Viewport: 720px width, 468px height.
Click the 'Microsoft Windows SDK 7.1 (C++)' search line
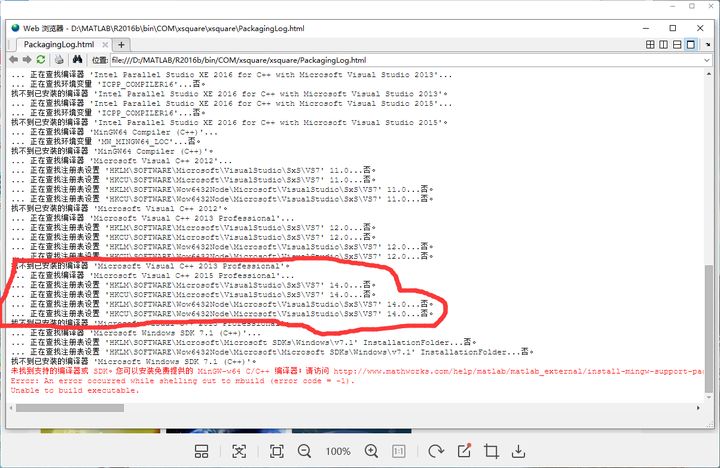(136, 333)
